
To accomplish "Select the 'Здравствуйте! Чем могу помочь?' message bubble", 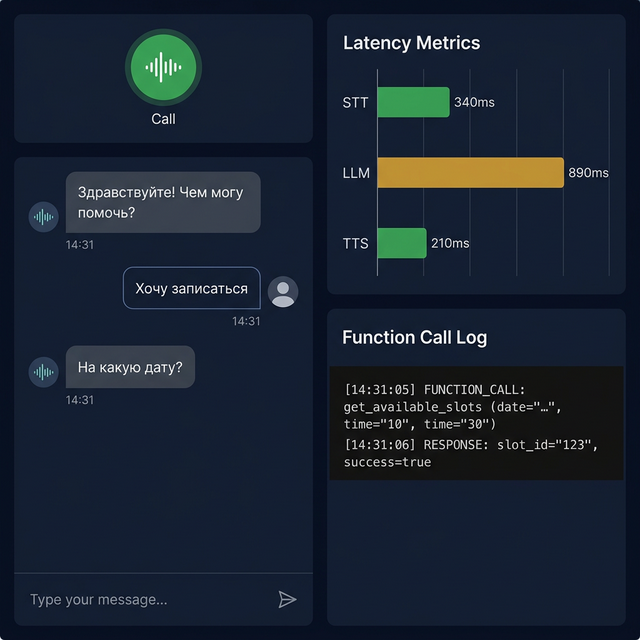I will (163, 202).
